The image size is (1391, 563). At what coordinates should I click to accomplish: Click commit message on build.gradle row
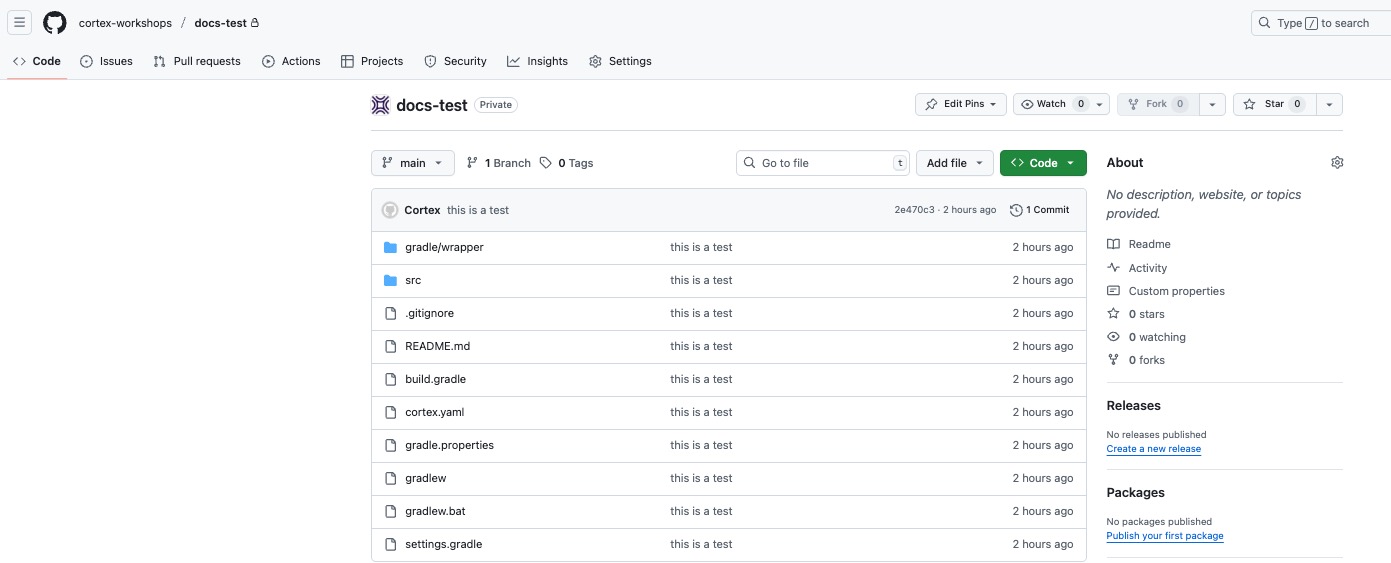(701, 379)
